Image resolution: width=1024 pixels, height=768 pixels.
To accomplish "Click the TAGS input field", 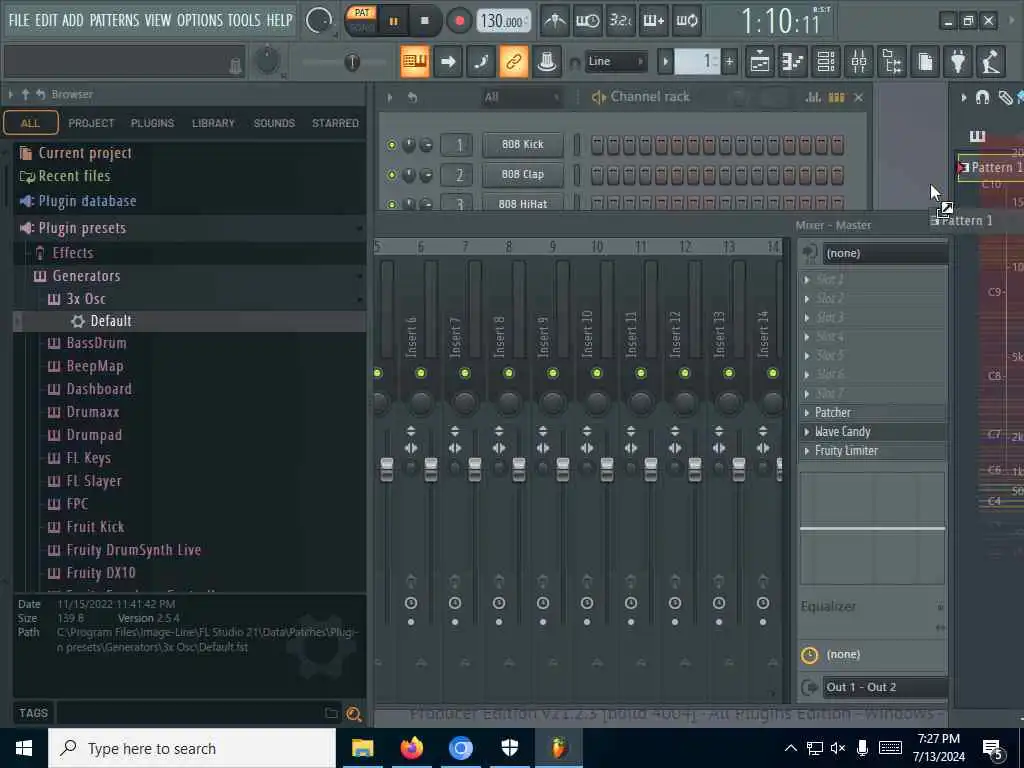I will coord(190,713).
